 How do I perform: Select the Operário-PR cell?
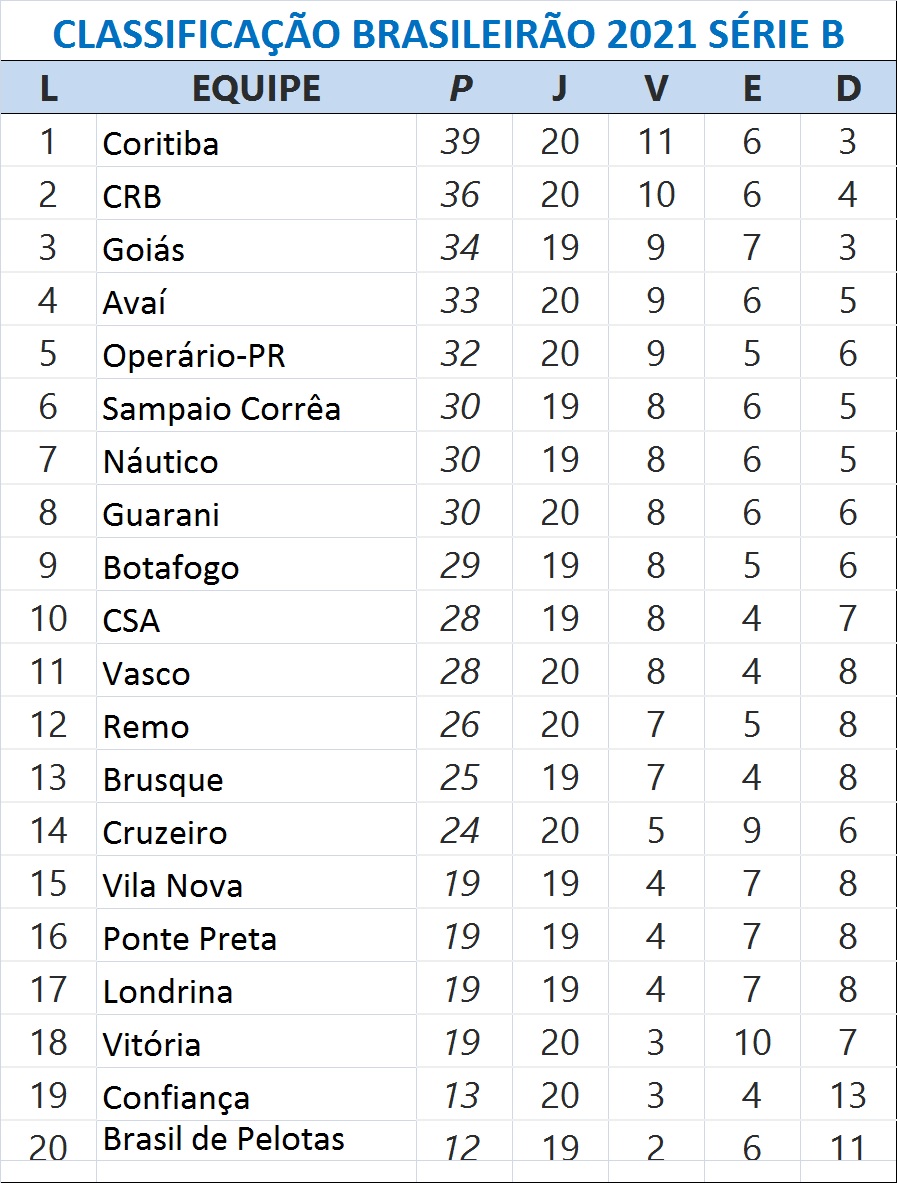[194, 355]
